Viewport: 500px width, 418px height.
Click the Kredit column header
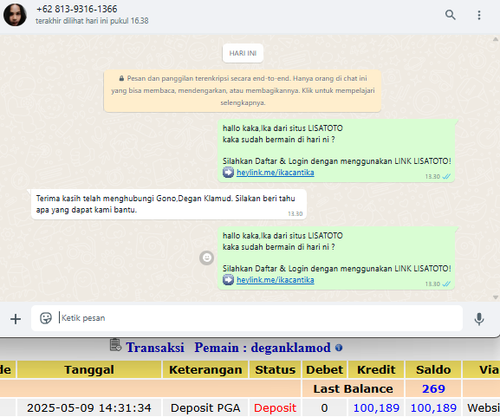point(376,370)
